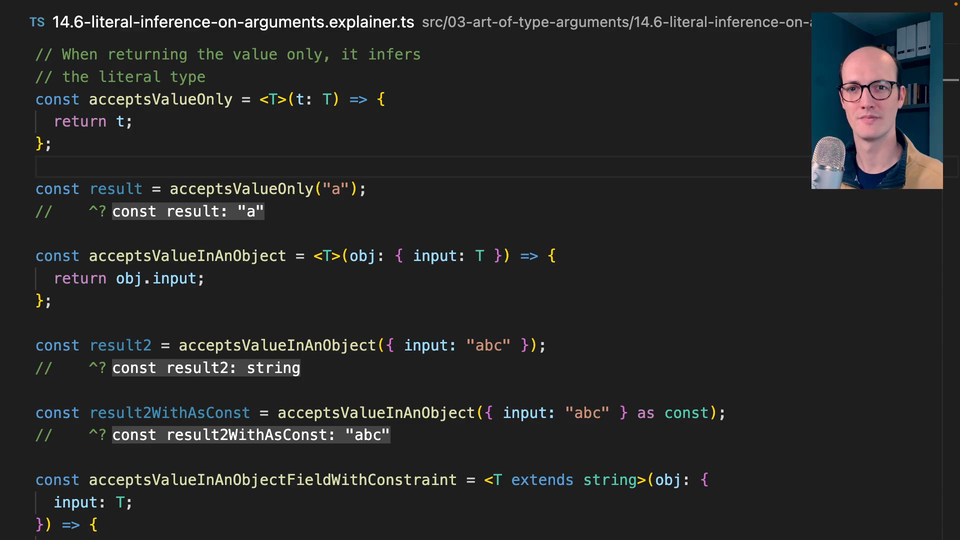This screenshot has height=540, width=960.
Task: Click the "return obj.input;" statement
Action: pos(129,278)
